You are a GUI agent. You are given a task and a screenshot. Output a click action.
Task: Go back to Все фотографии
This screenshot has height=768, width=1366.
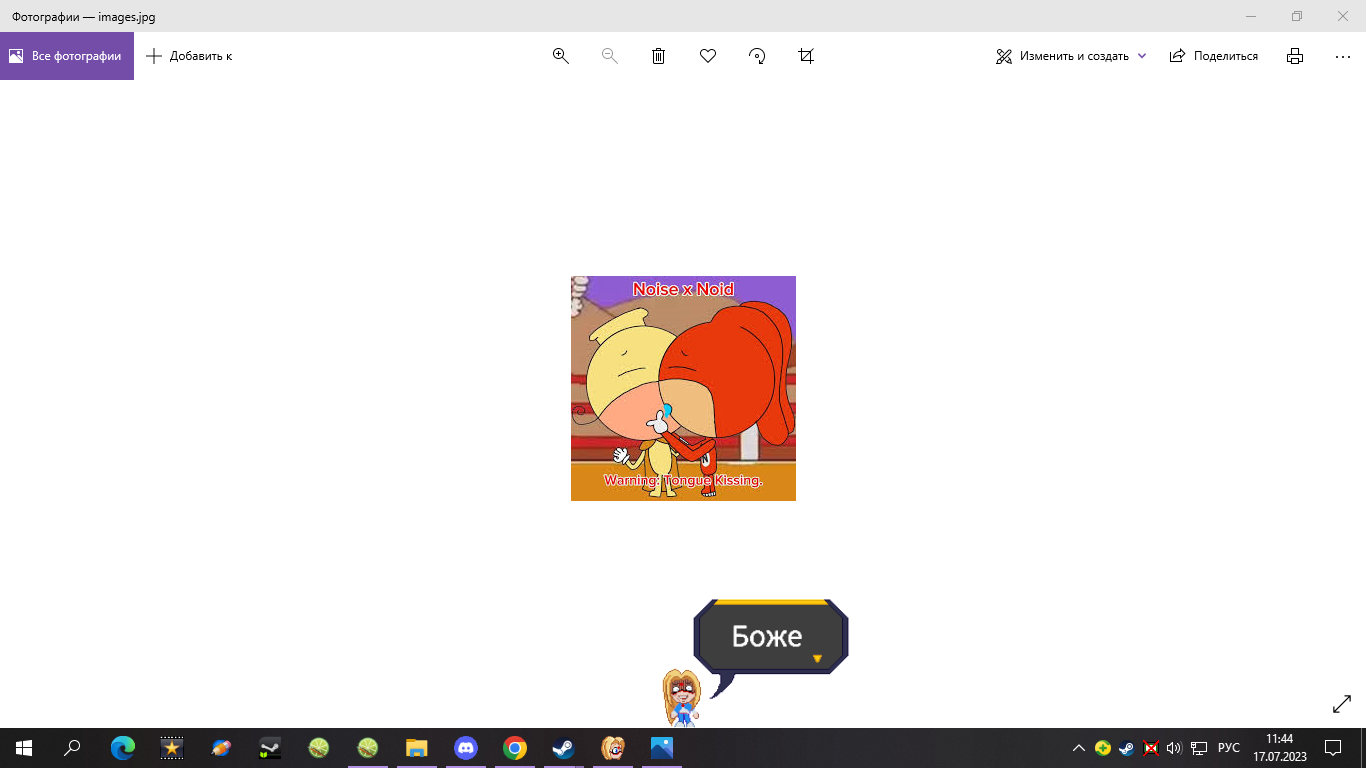coord(67,56)
